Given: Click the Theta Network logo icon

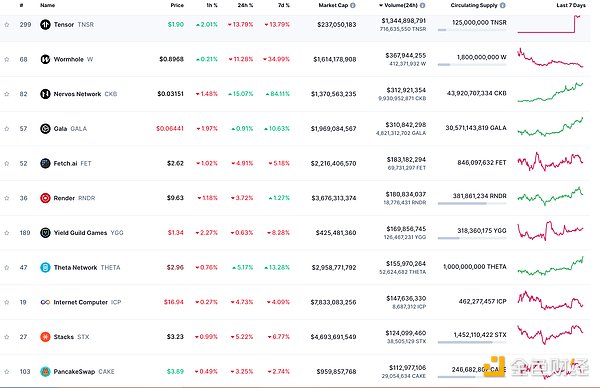Looking at the screenshot, I should click(x=45, y=267).
